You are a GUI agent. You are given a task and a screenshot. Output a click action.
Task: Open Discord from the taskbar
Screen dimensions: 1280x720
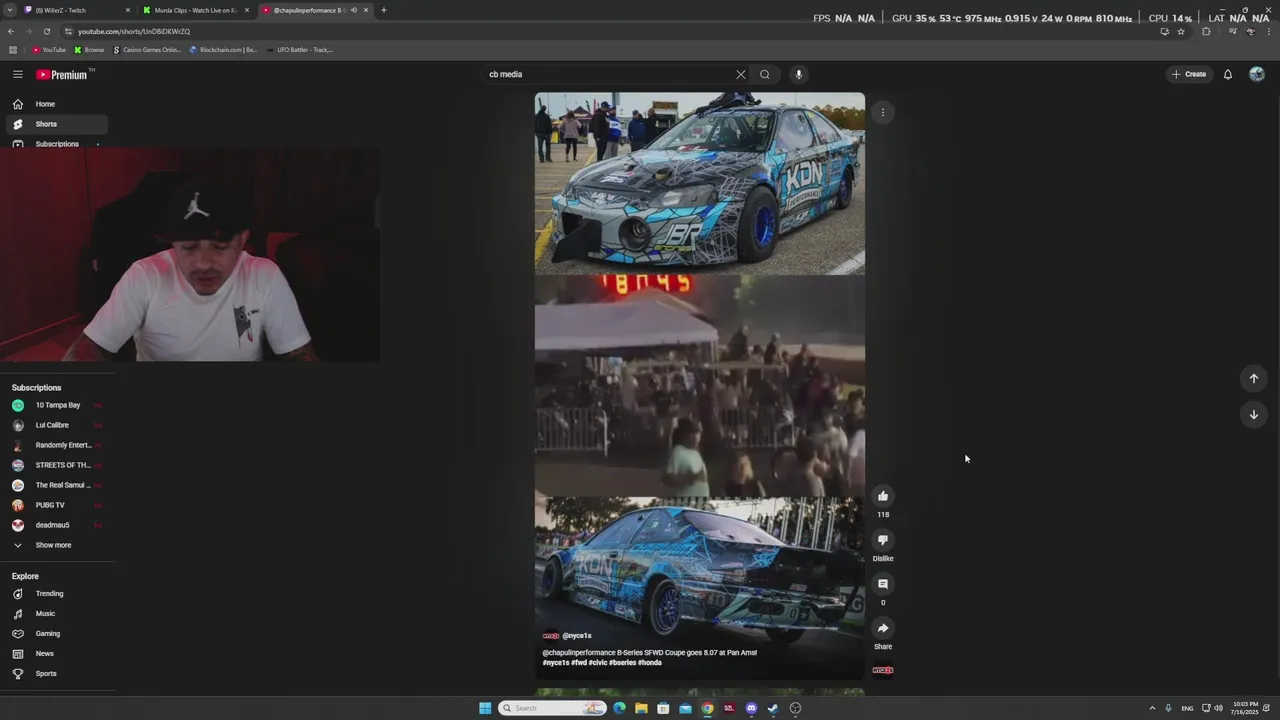pos(751,708)
